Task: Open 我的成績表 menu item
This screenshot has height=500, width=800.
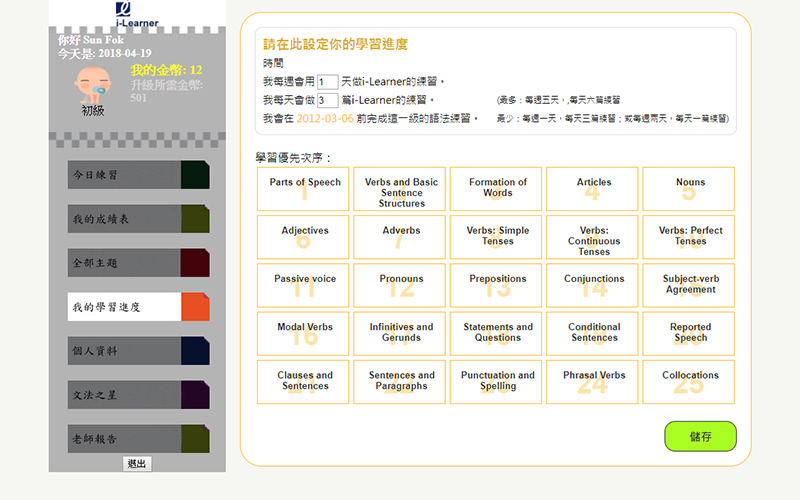Action: pyautogui.click(x=138, y=219)
